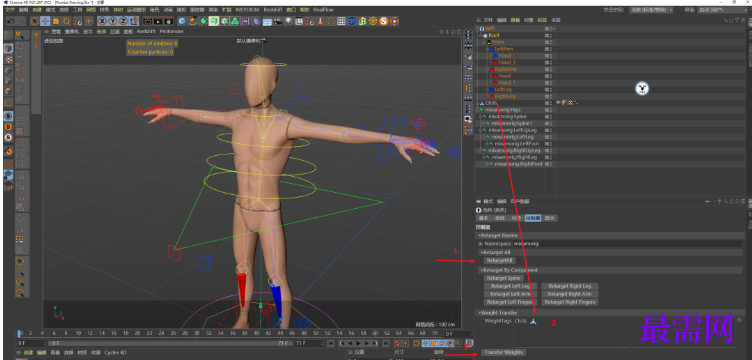The width and height of the screenshot is (752, 360).
Task: Click the Render View clapperboard icon
Action: pyautogui.click(x=147, y=21)
